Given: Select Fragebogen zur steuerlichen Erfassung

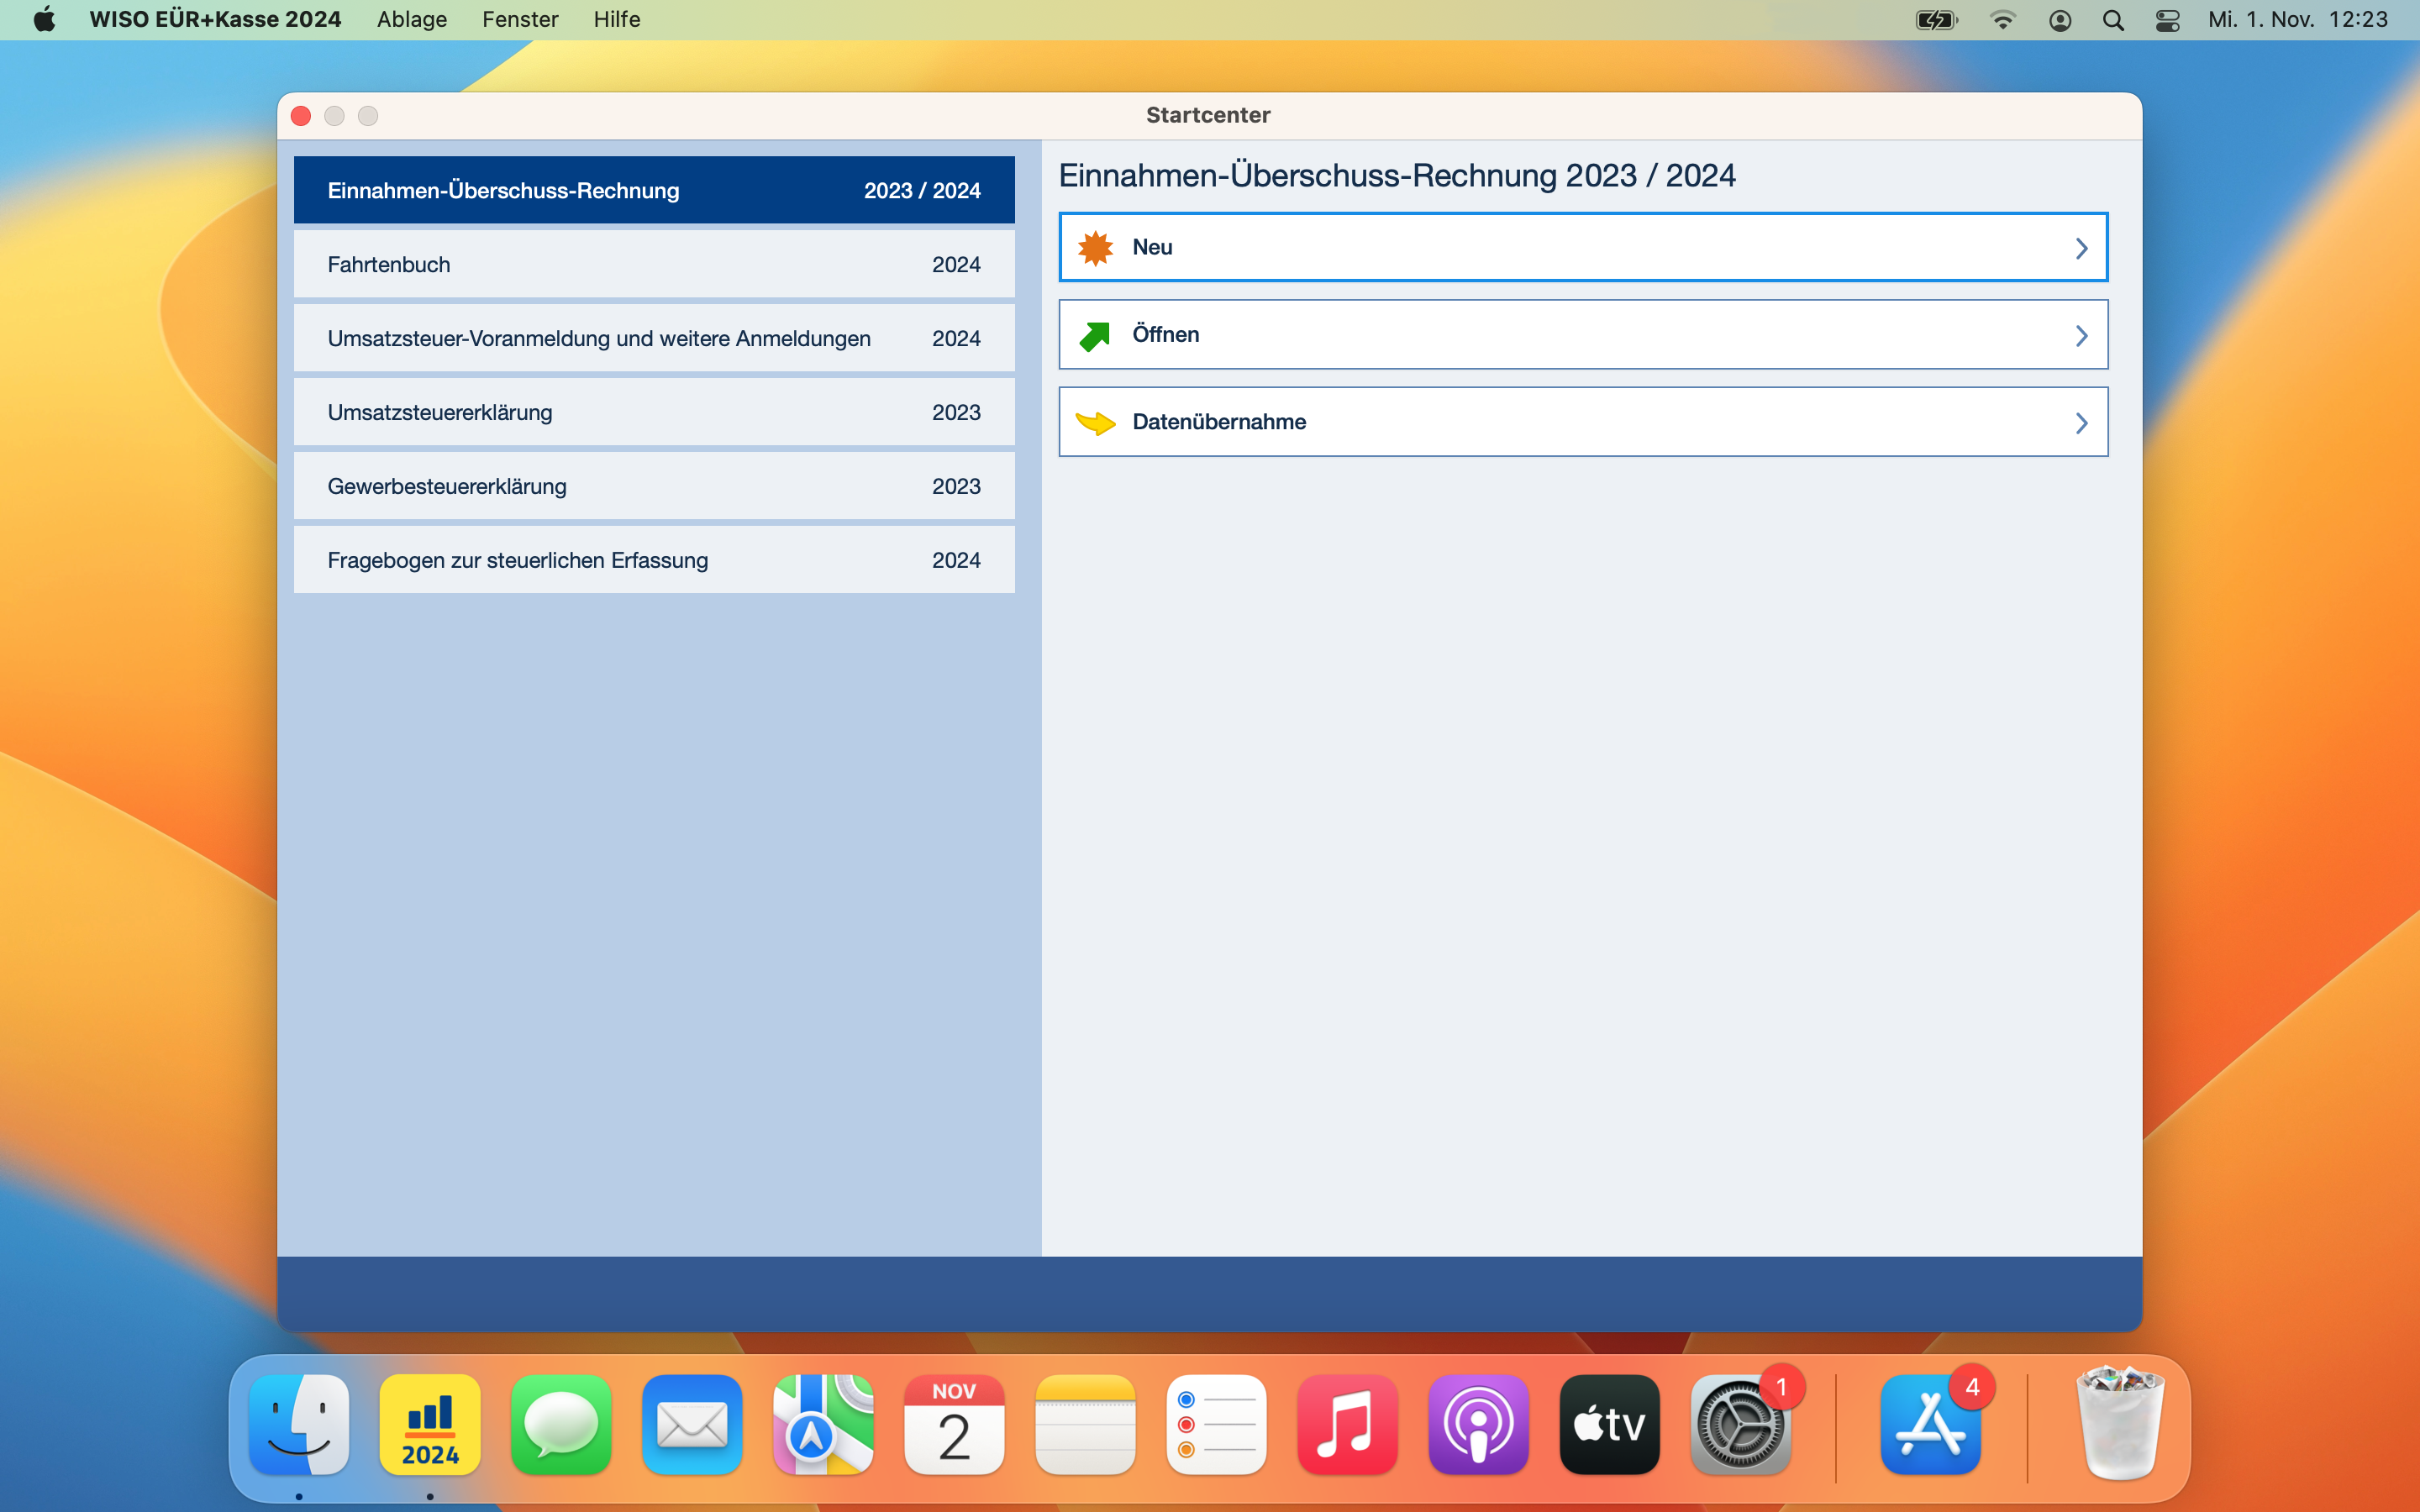Looking at the screenshot, I should click(x=654, y=560).
